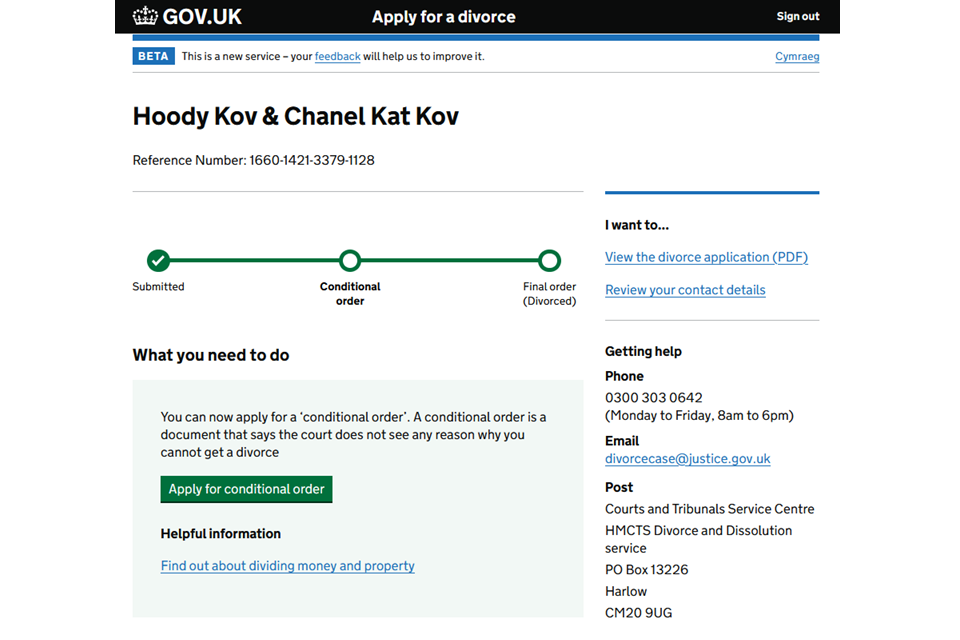Open Review your contact details link

[x=685, y=290]
